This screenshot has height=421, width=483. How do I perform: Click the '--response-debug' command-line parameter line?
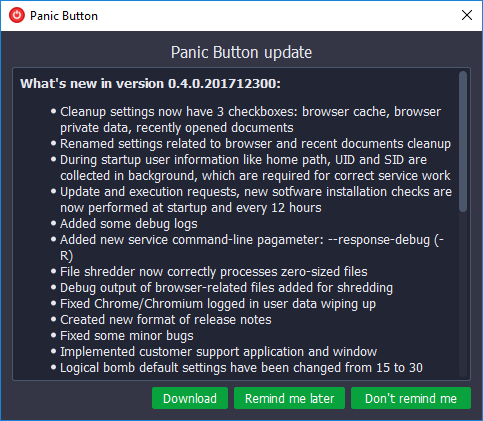252,248
